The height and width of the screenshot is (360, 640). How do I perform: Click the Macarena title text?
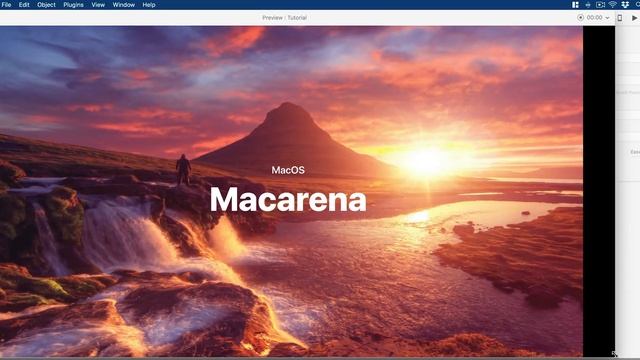click(288, 199)
